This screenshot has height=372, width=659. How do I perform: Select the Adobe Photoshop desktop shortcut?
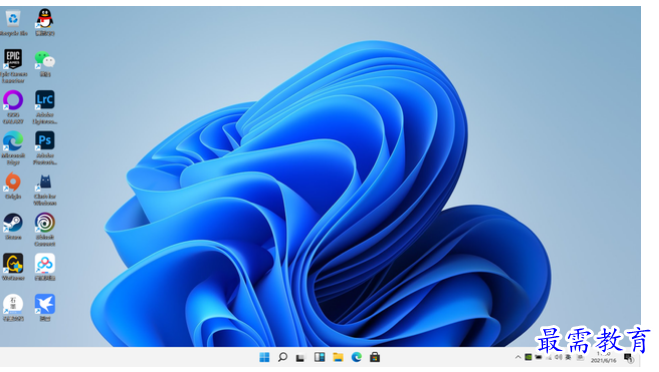coord(45,147)
